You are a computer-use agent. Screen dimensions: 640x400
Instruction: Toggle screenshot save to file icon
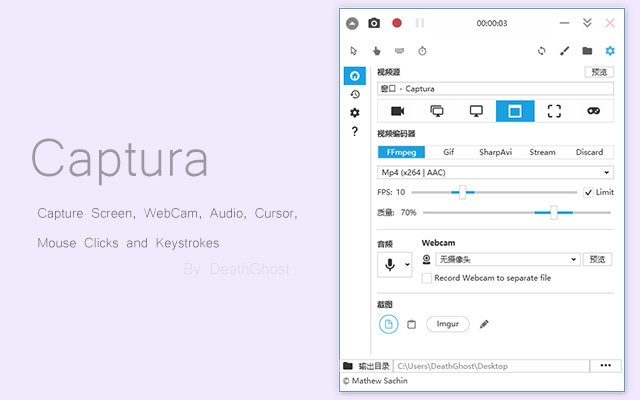click(389, 324)
